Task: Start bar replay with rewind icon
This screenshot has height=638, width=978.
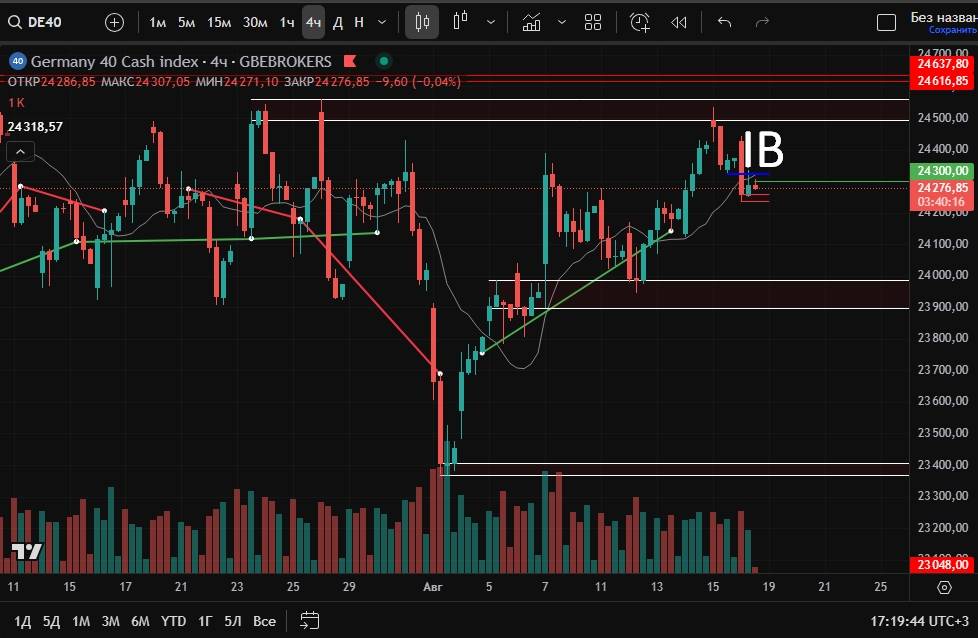Action: (679, 22)
